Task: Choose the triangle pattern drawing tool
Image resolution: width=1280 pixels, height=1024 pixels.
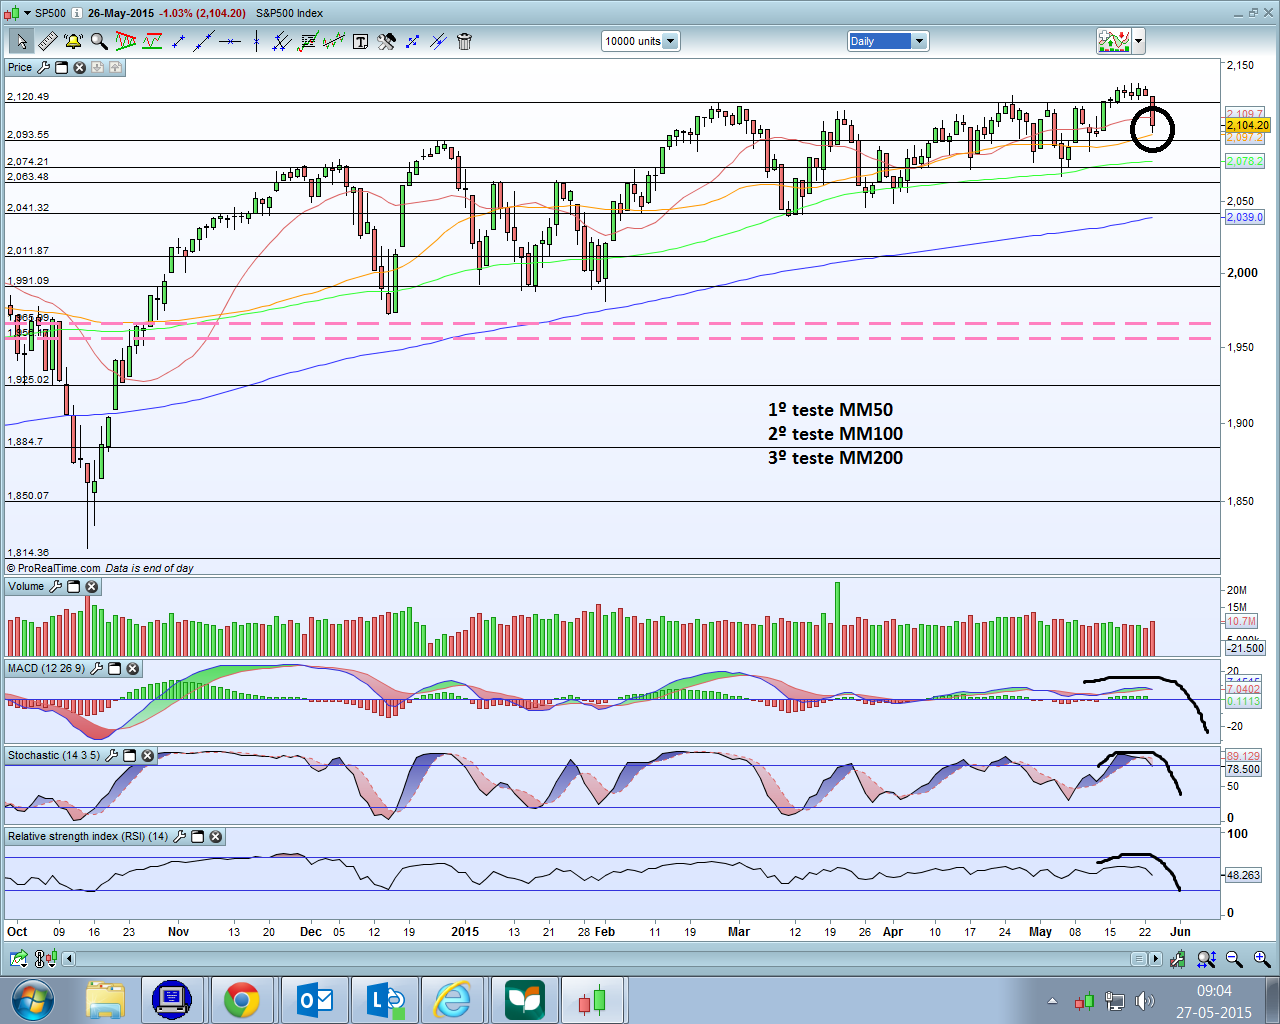Action: [x=126, y=41]
